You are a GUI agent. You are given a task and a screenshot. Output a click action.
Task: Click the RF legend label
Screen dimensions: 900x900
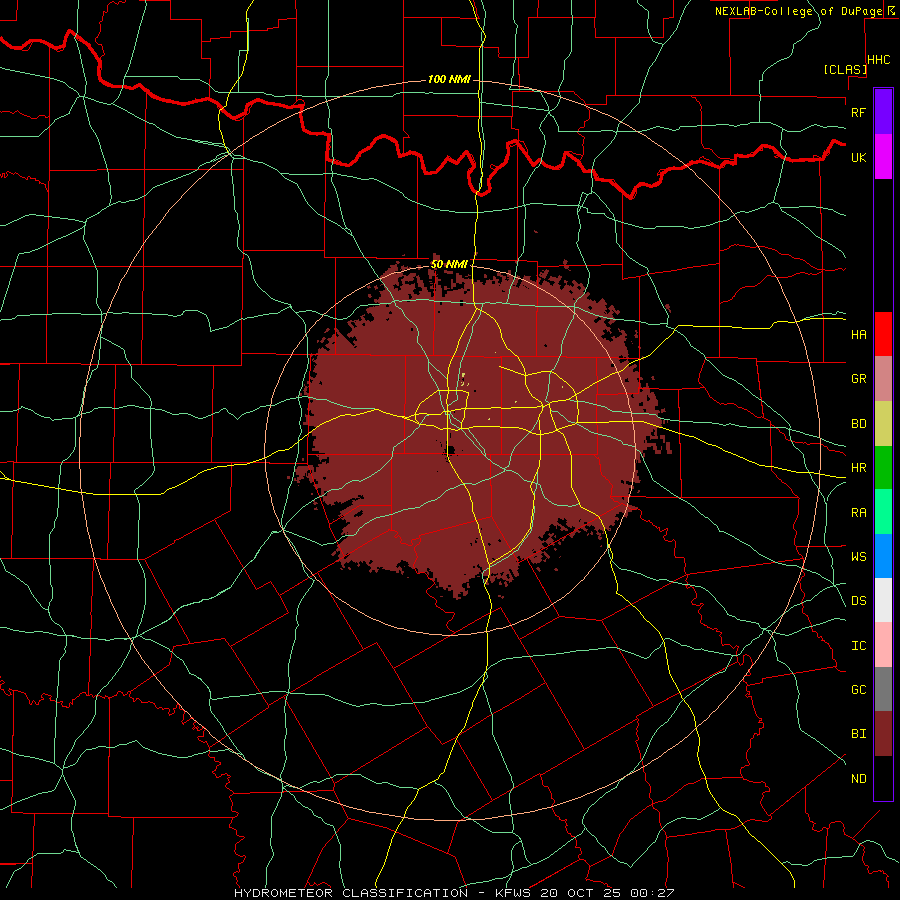pyautogui.click(x=858, y=112)
